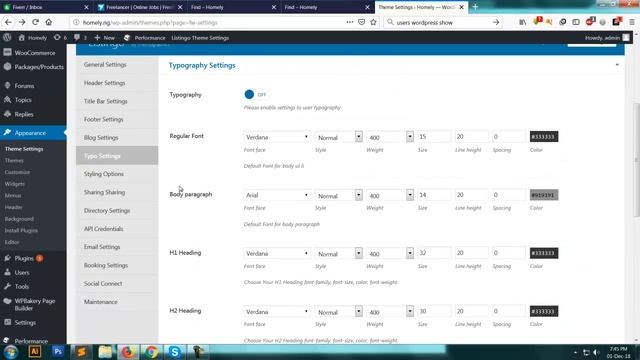Close the Theme Settings browser tab
The width and height of the screenshot is (640, 360).
pos(461,7)
